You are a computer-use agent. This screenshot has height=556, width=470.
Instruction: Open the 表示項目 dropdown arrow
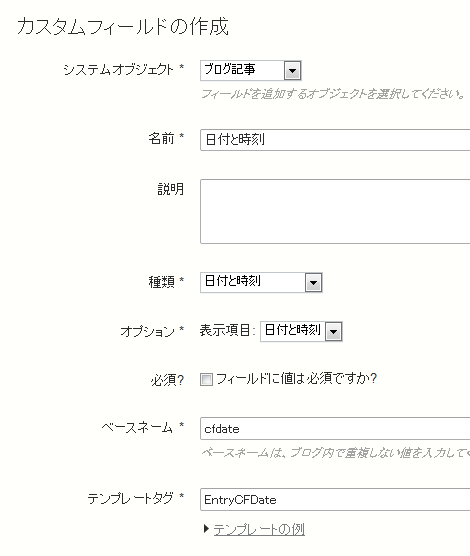coord(333,332)
